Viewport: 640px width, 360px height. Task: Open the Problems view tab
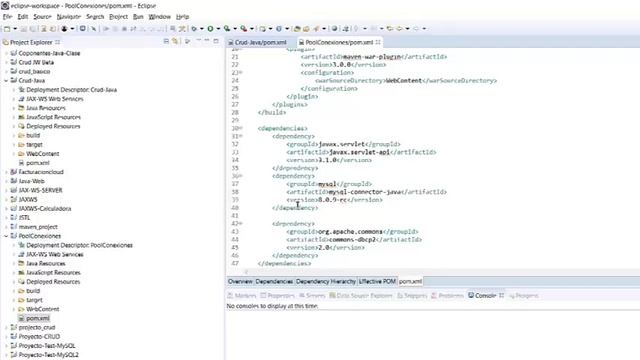point(447,296)
